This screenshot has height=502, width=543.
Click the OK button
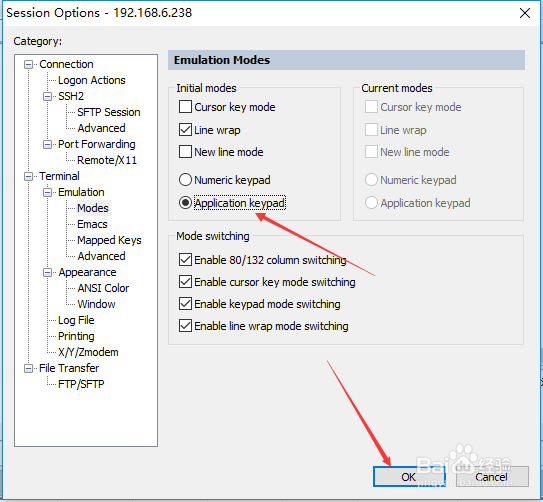(x=409, y=477)
